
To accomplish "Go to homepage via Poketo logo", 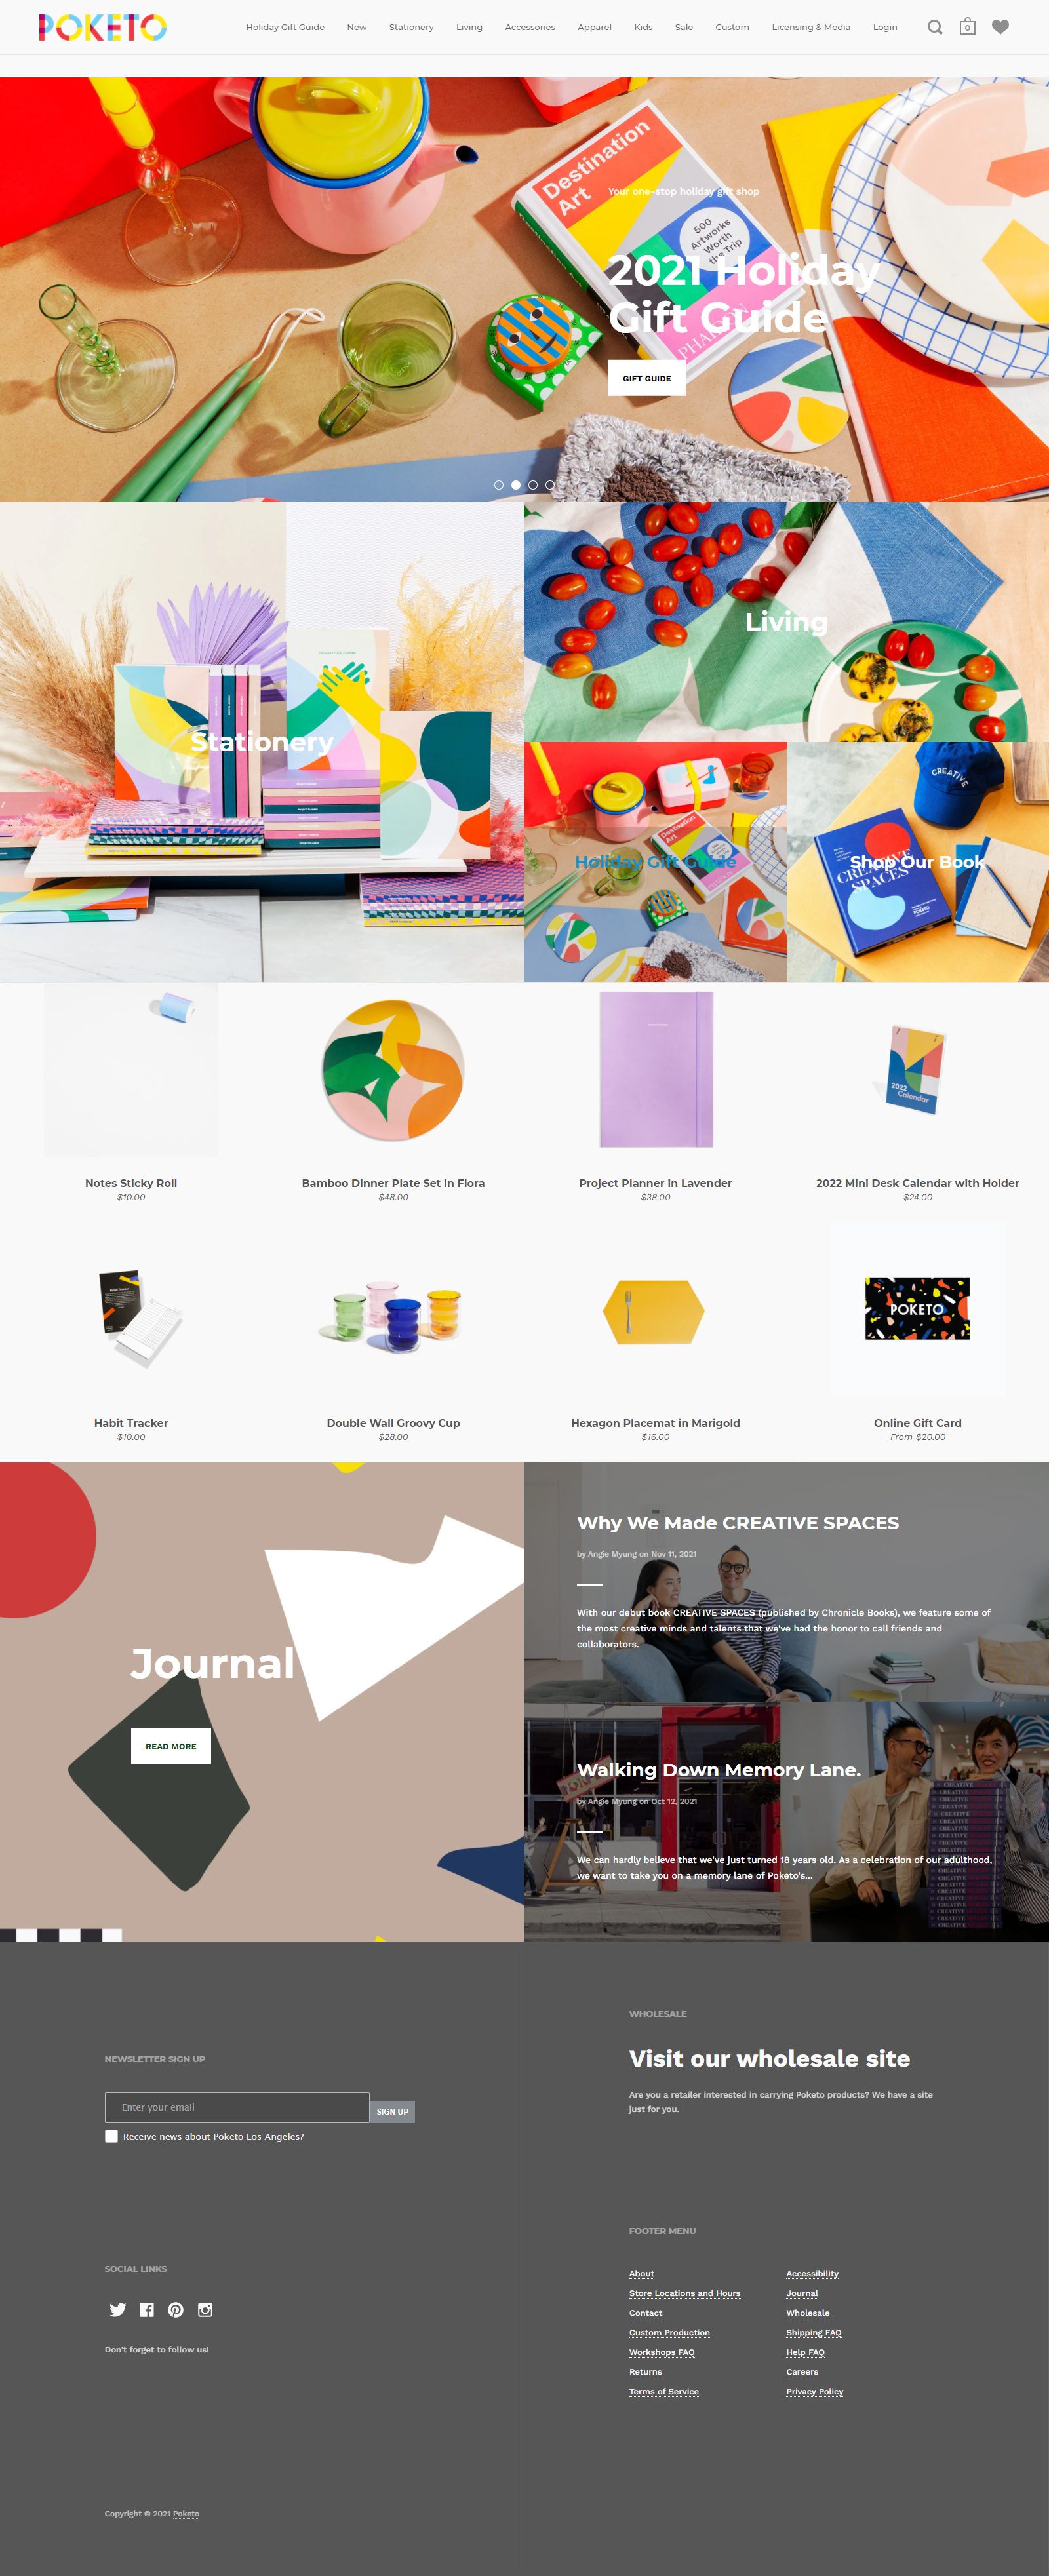I will pyautogui.click(x=102, y=27).
